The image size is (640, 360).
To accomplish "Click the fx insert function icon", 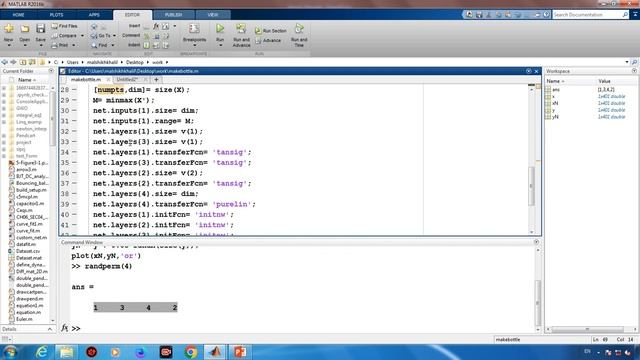I will [156, 26].
